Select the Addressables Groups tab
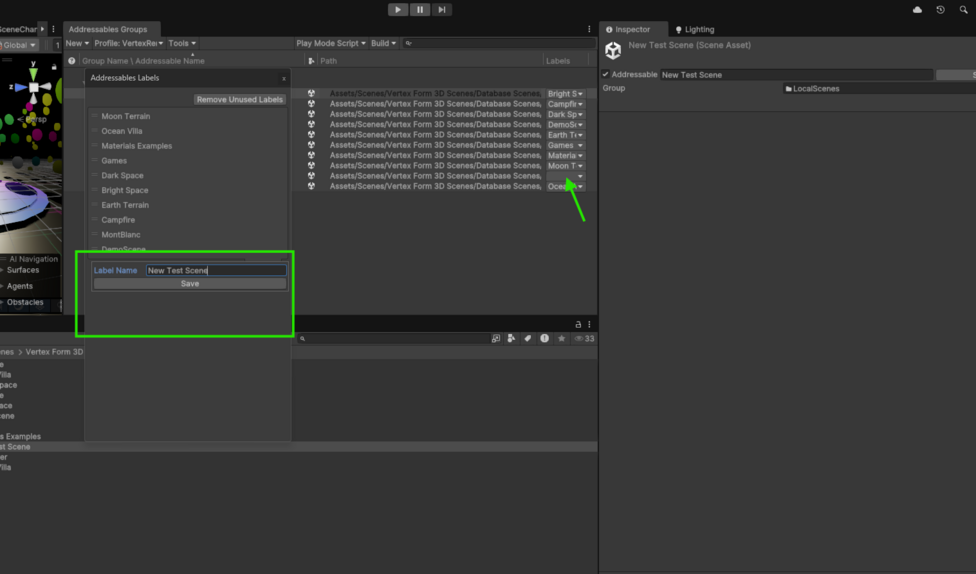This screenshot has width=976, height=574. (107, 30)
